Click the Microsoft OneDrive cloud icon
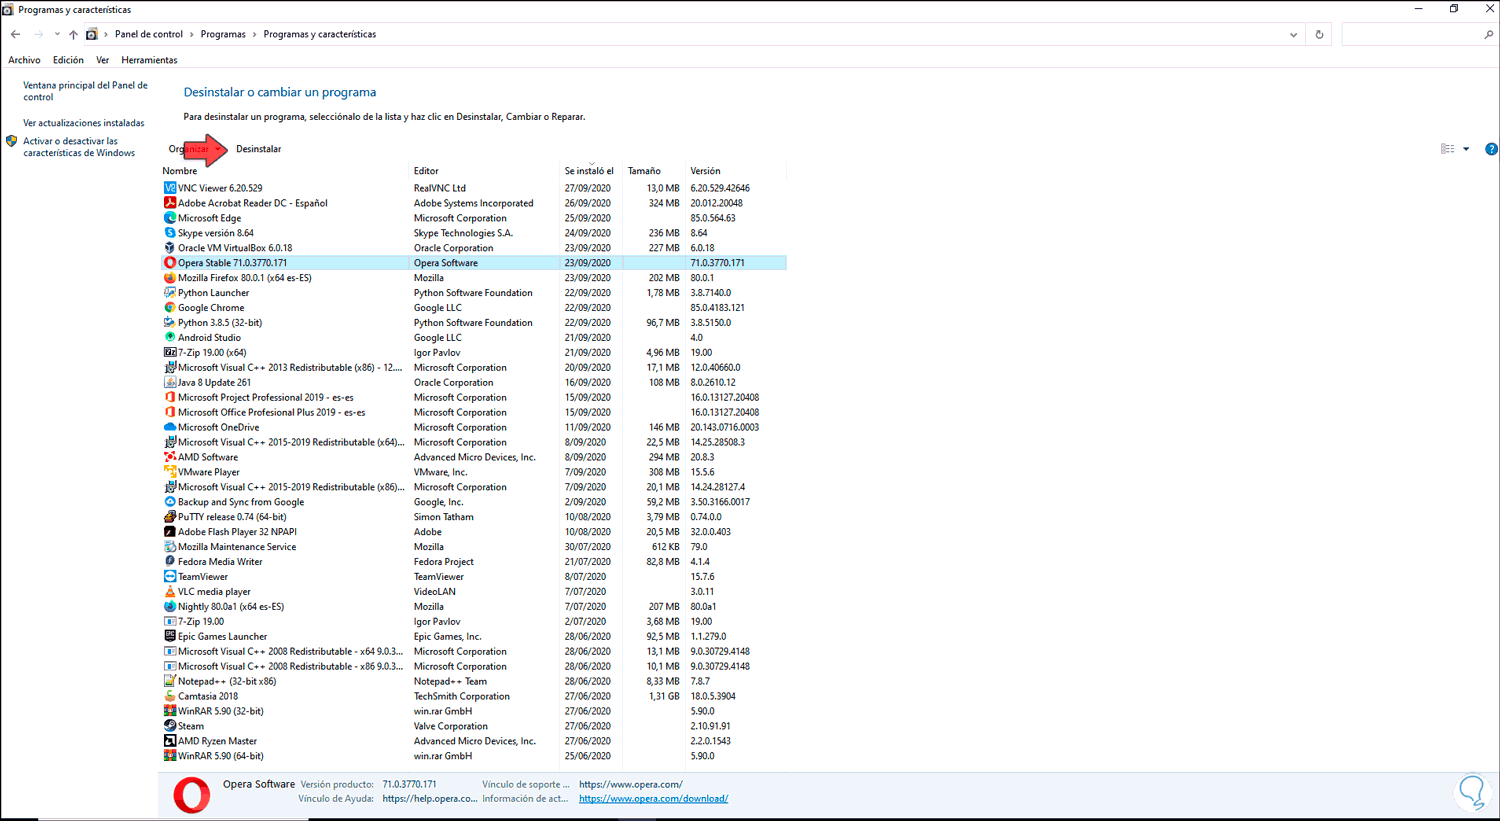Screen dimensions: 1500x821 click(x=170, y=427)
